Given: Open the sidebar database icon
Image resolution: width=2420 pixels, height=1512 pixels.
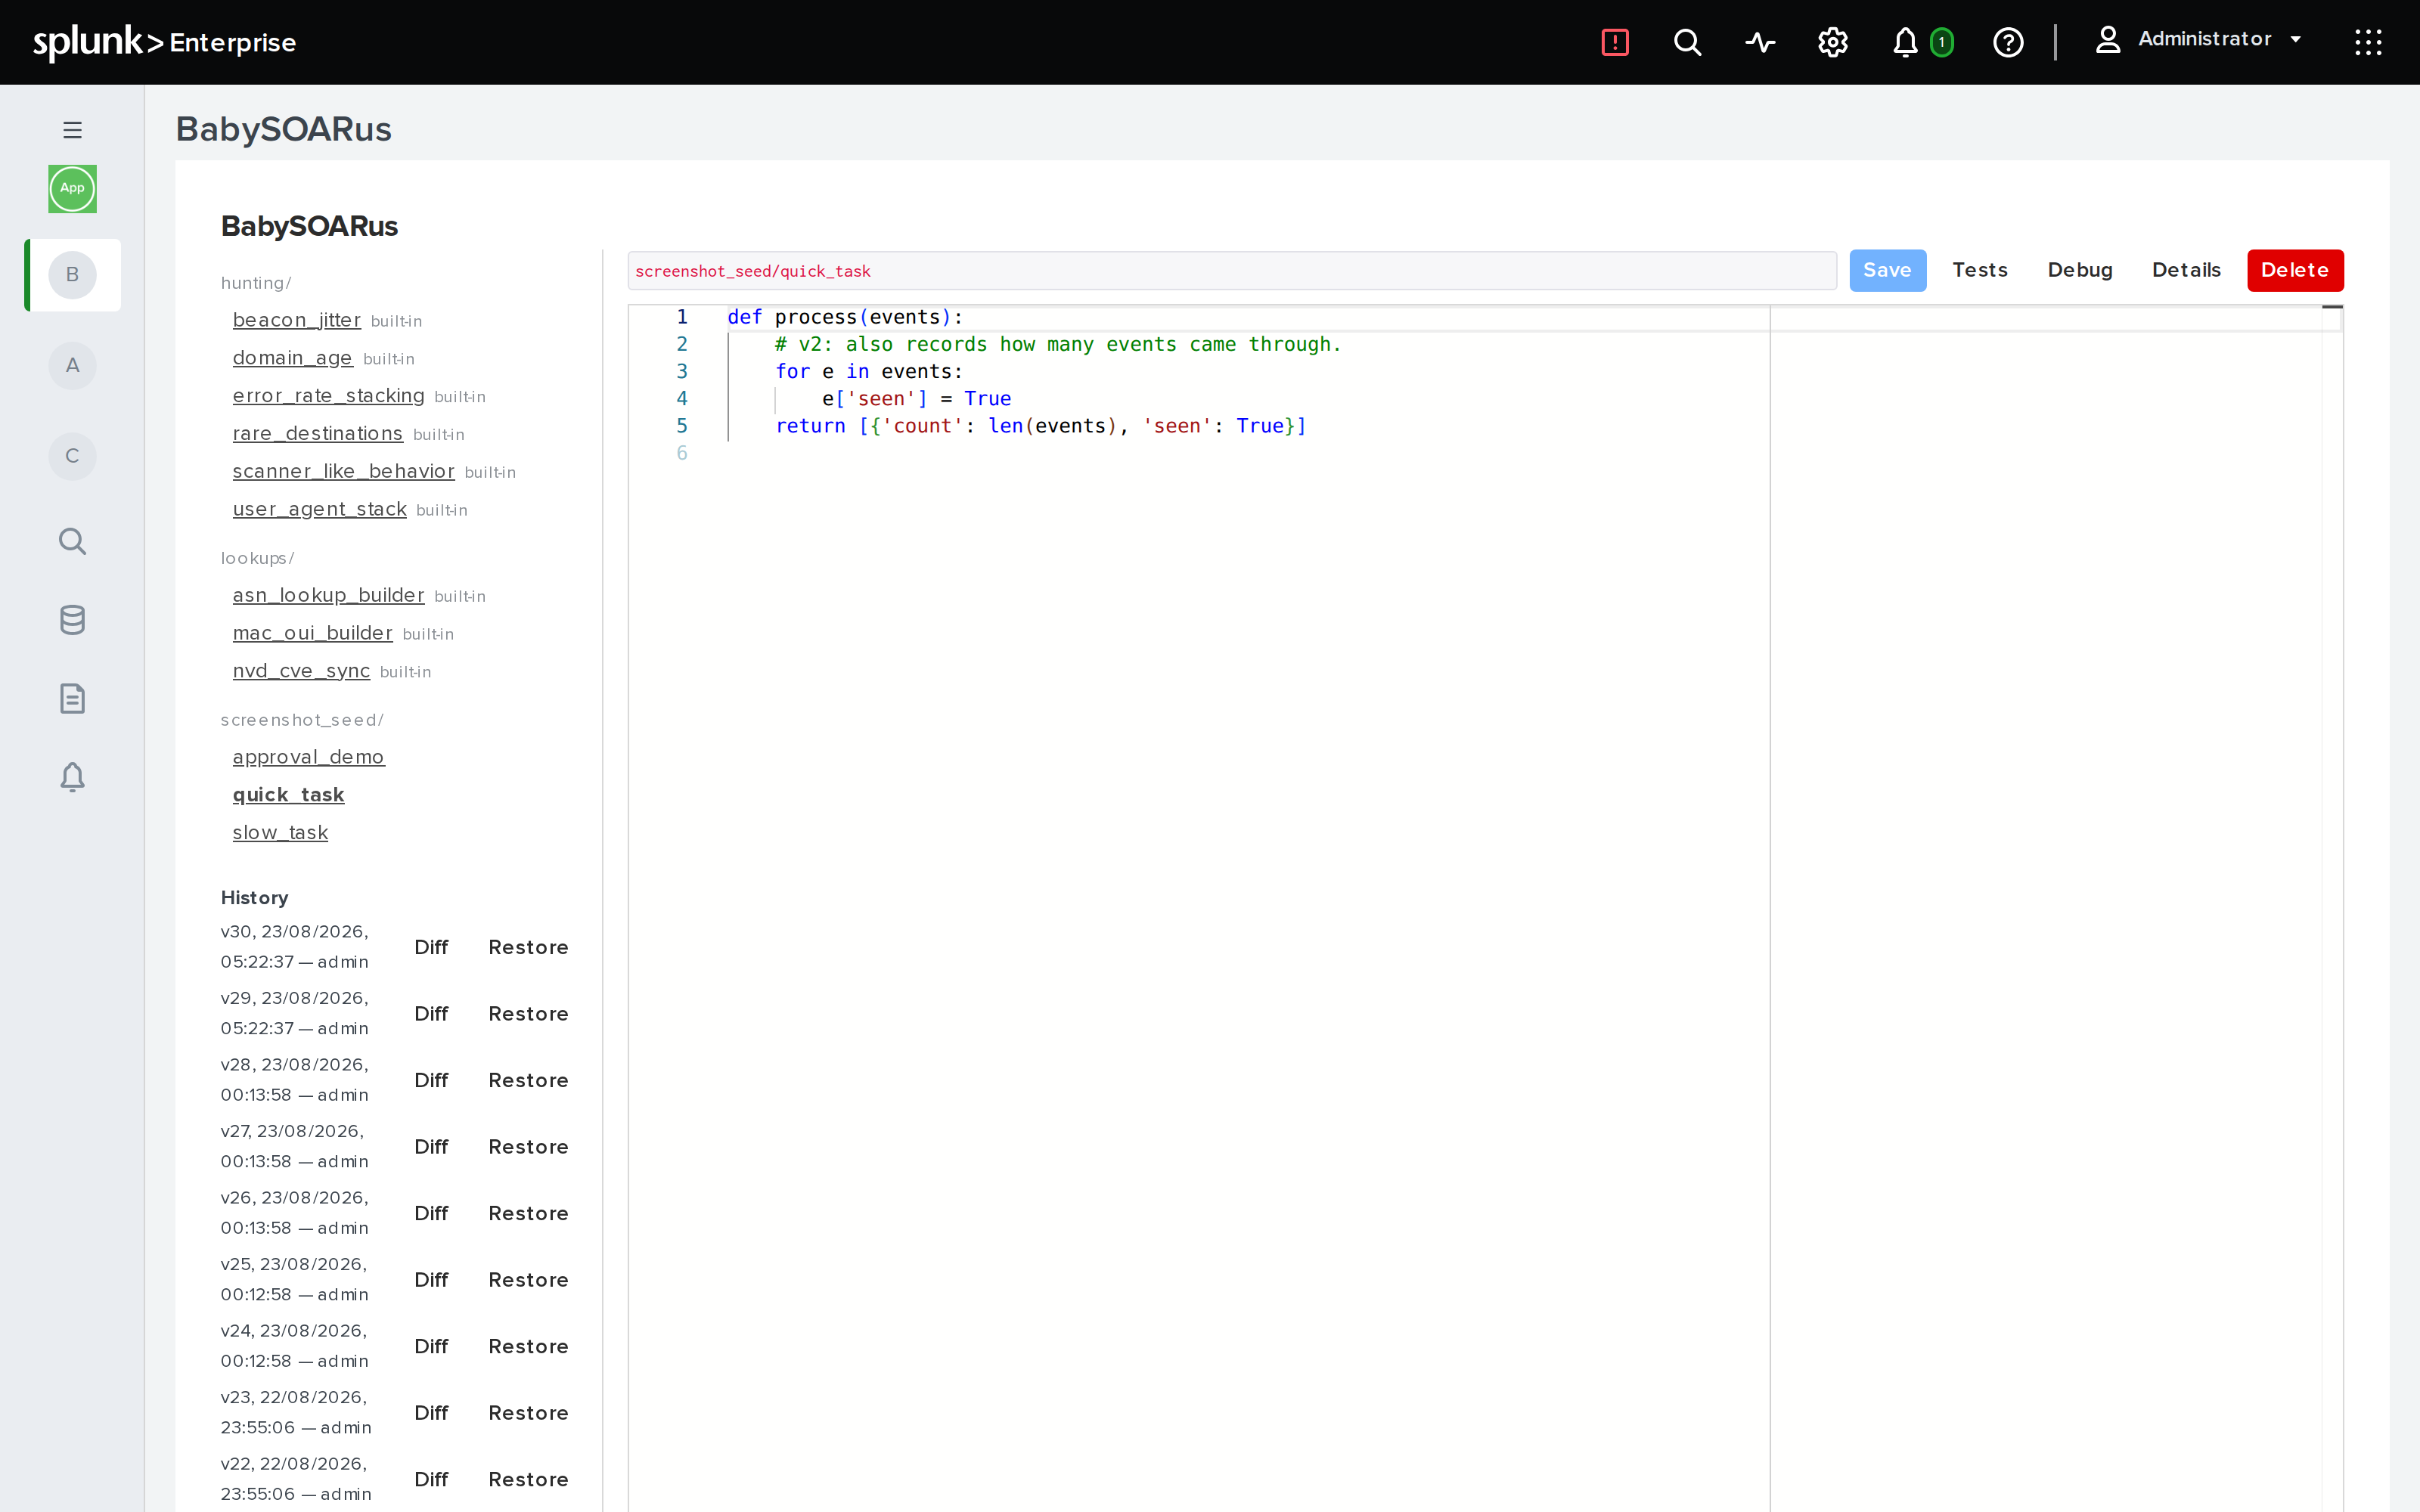Looking at the screenshot, I should point(72,620).
